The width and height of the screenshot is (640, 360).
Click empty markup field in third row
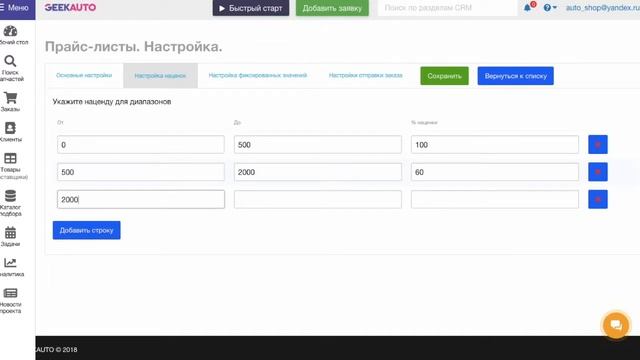tap(495, 199)
